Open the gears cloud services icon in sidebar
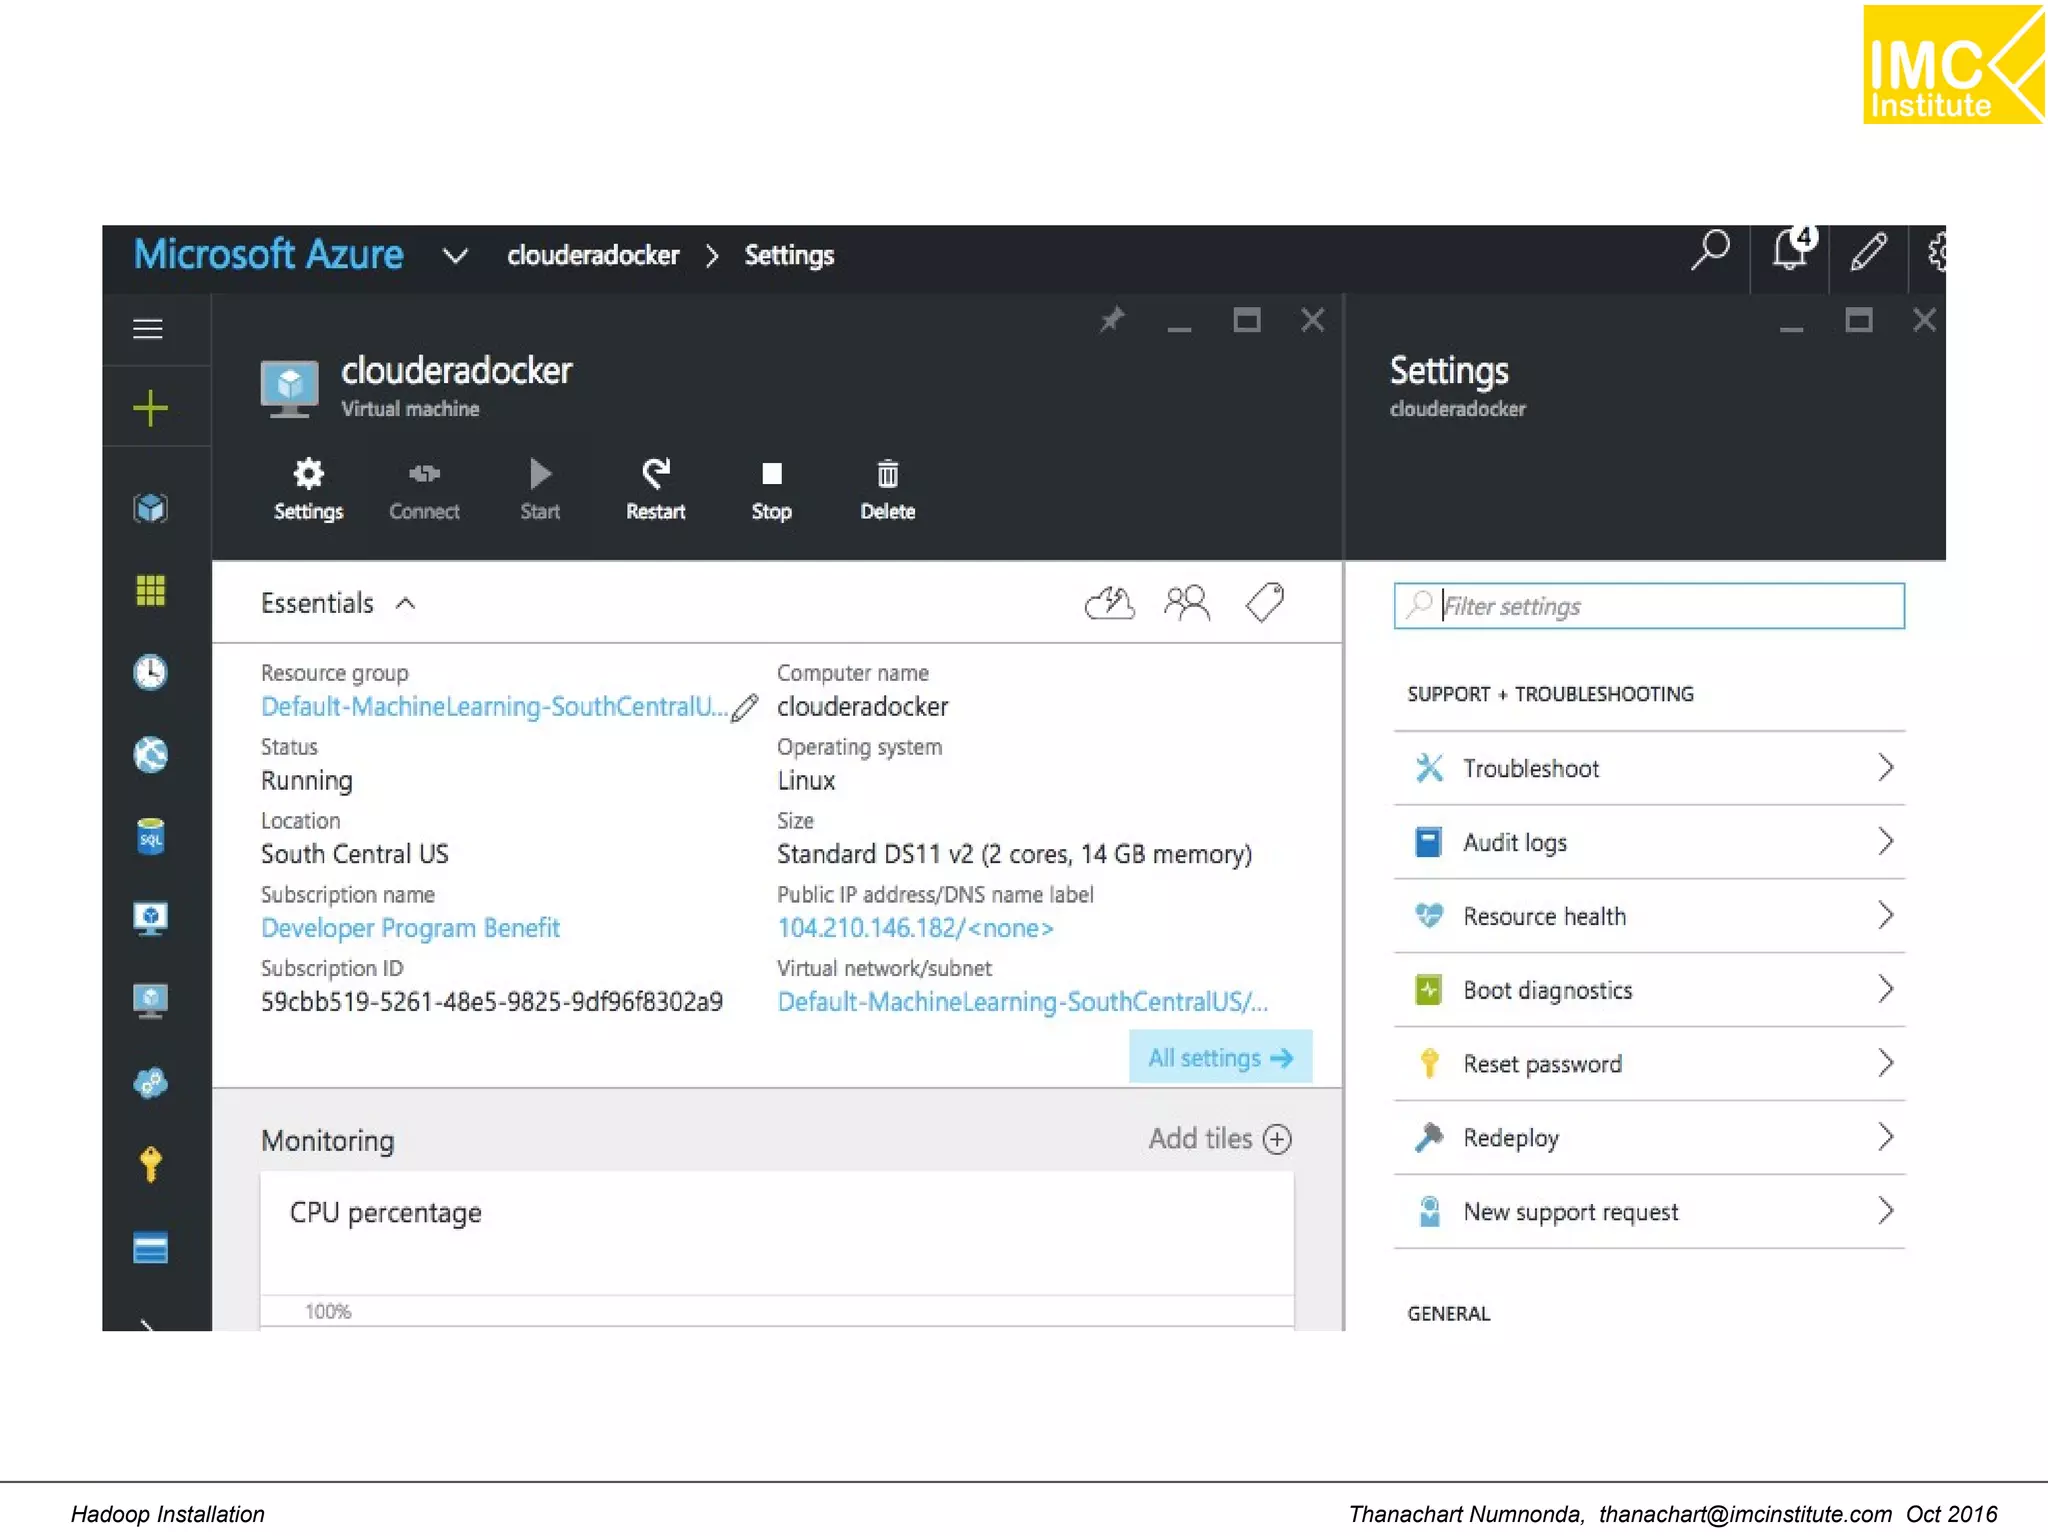The image size is (2048, 1536). [x=150, y=1082]
